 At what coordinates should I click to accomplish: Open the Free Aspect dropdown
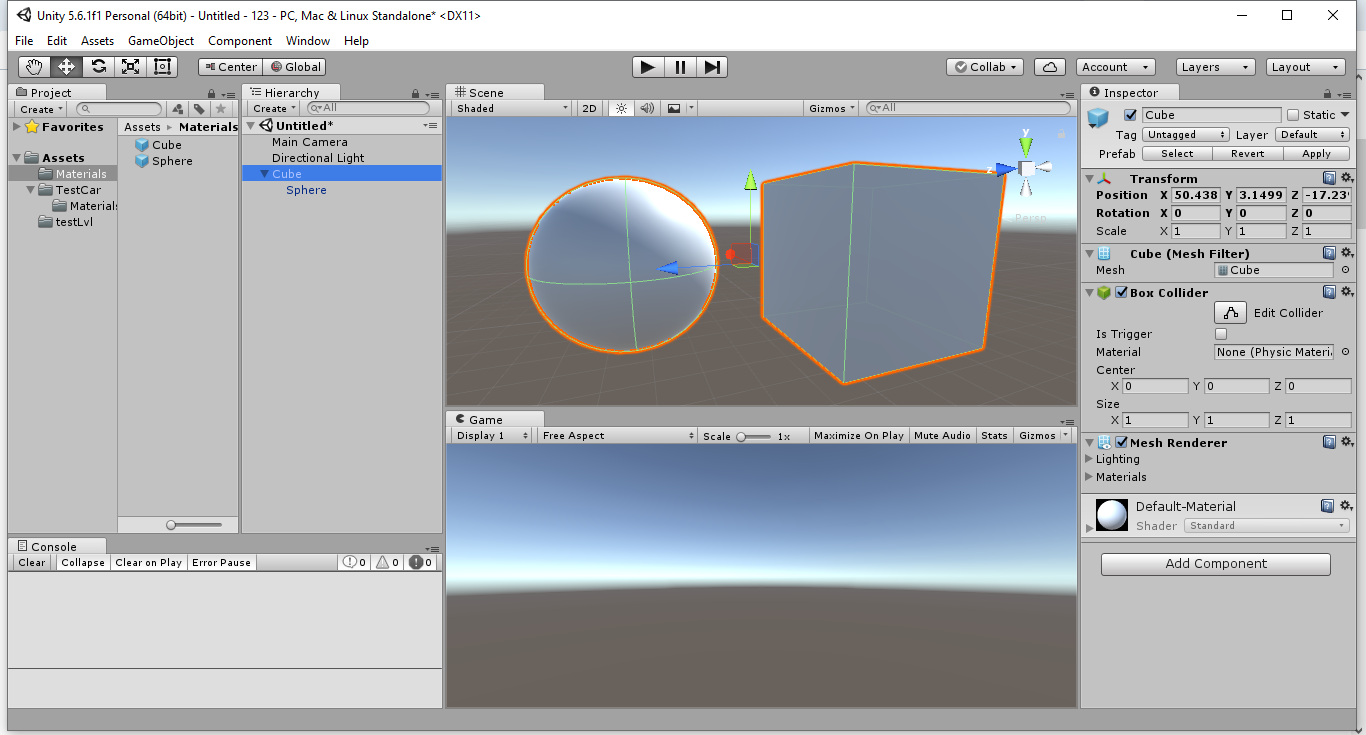pos(617,435)
